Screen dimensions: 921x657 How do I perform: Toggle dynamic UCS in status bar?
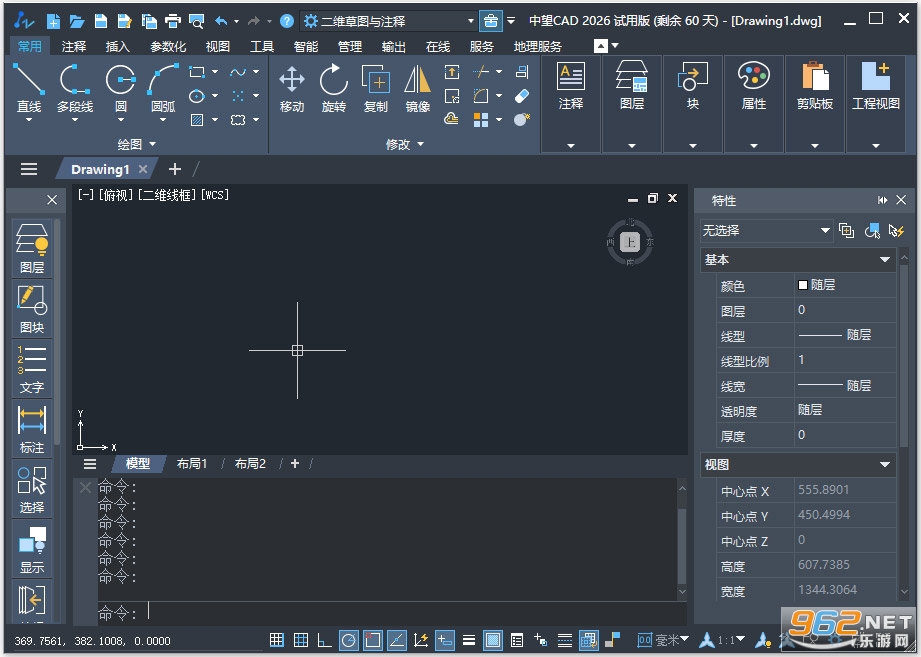click(x=421, y=640)
